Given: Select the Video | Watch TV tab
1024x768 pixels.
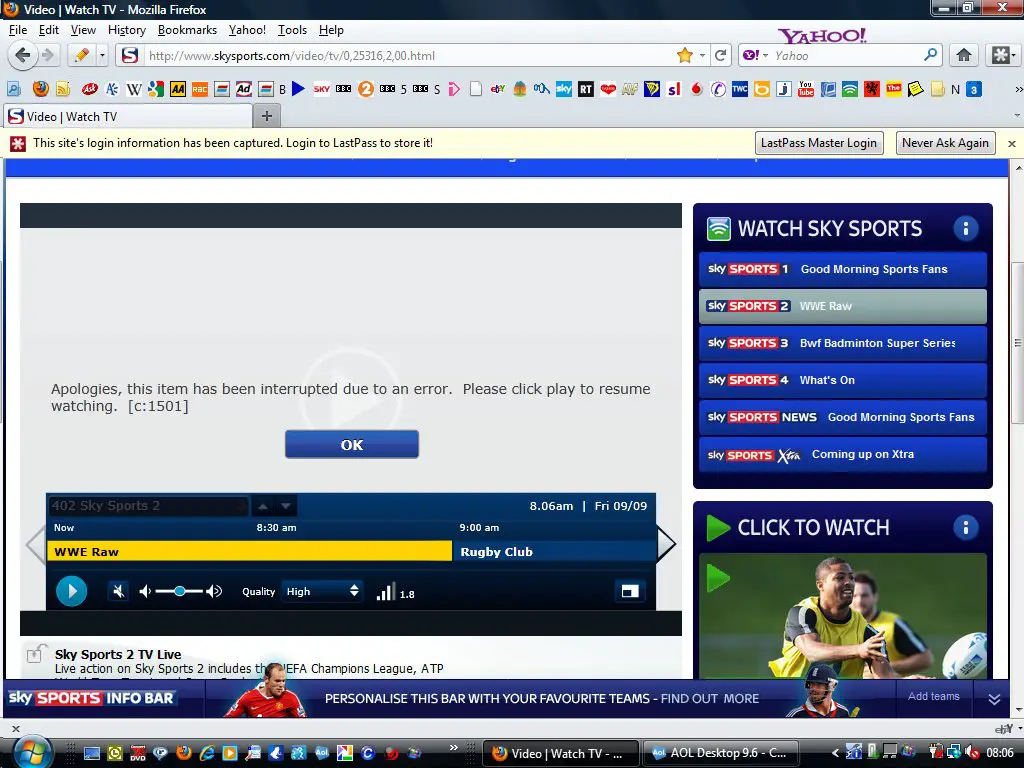Looking at the screenshot, I should coord(128,116).
